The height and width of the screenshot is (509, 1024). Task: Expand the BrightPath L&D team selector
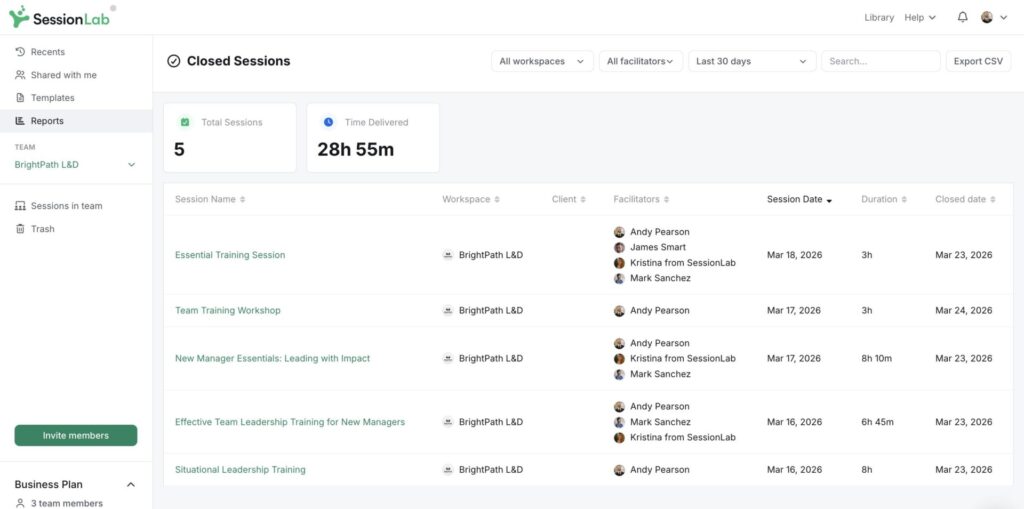(x=76, y=165)
